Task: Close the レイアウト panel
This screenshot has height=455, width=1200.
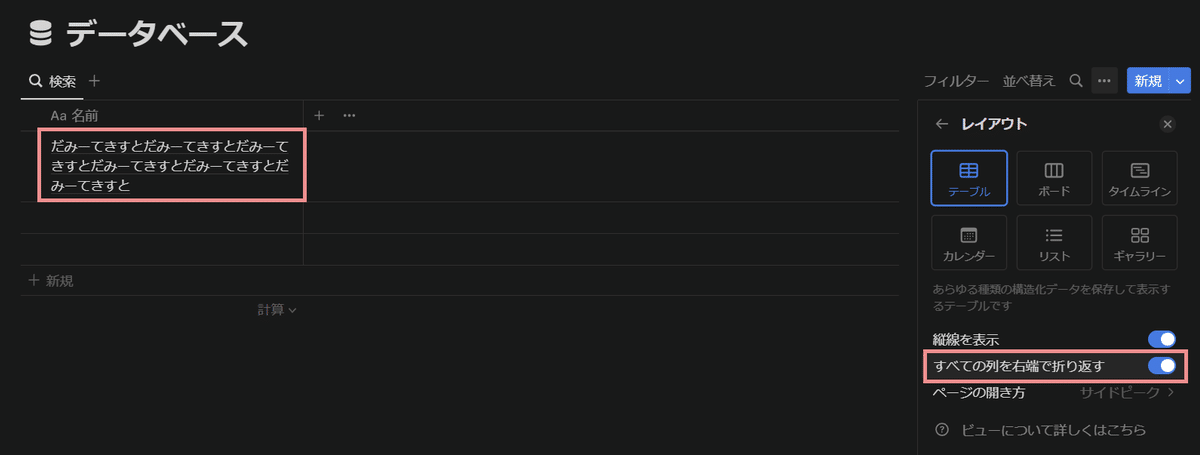Action: (x=1167, y=124)
